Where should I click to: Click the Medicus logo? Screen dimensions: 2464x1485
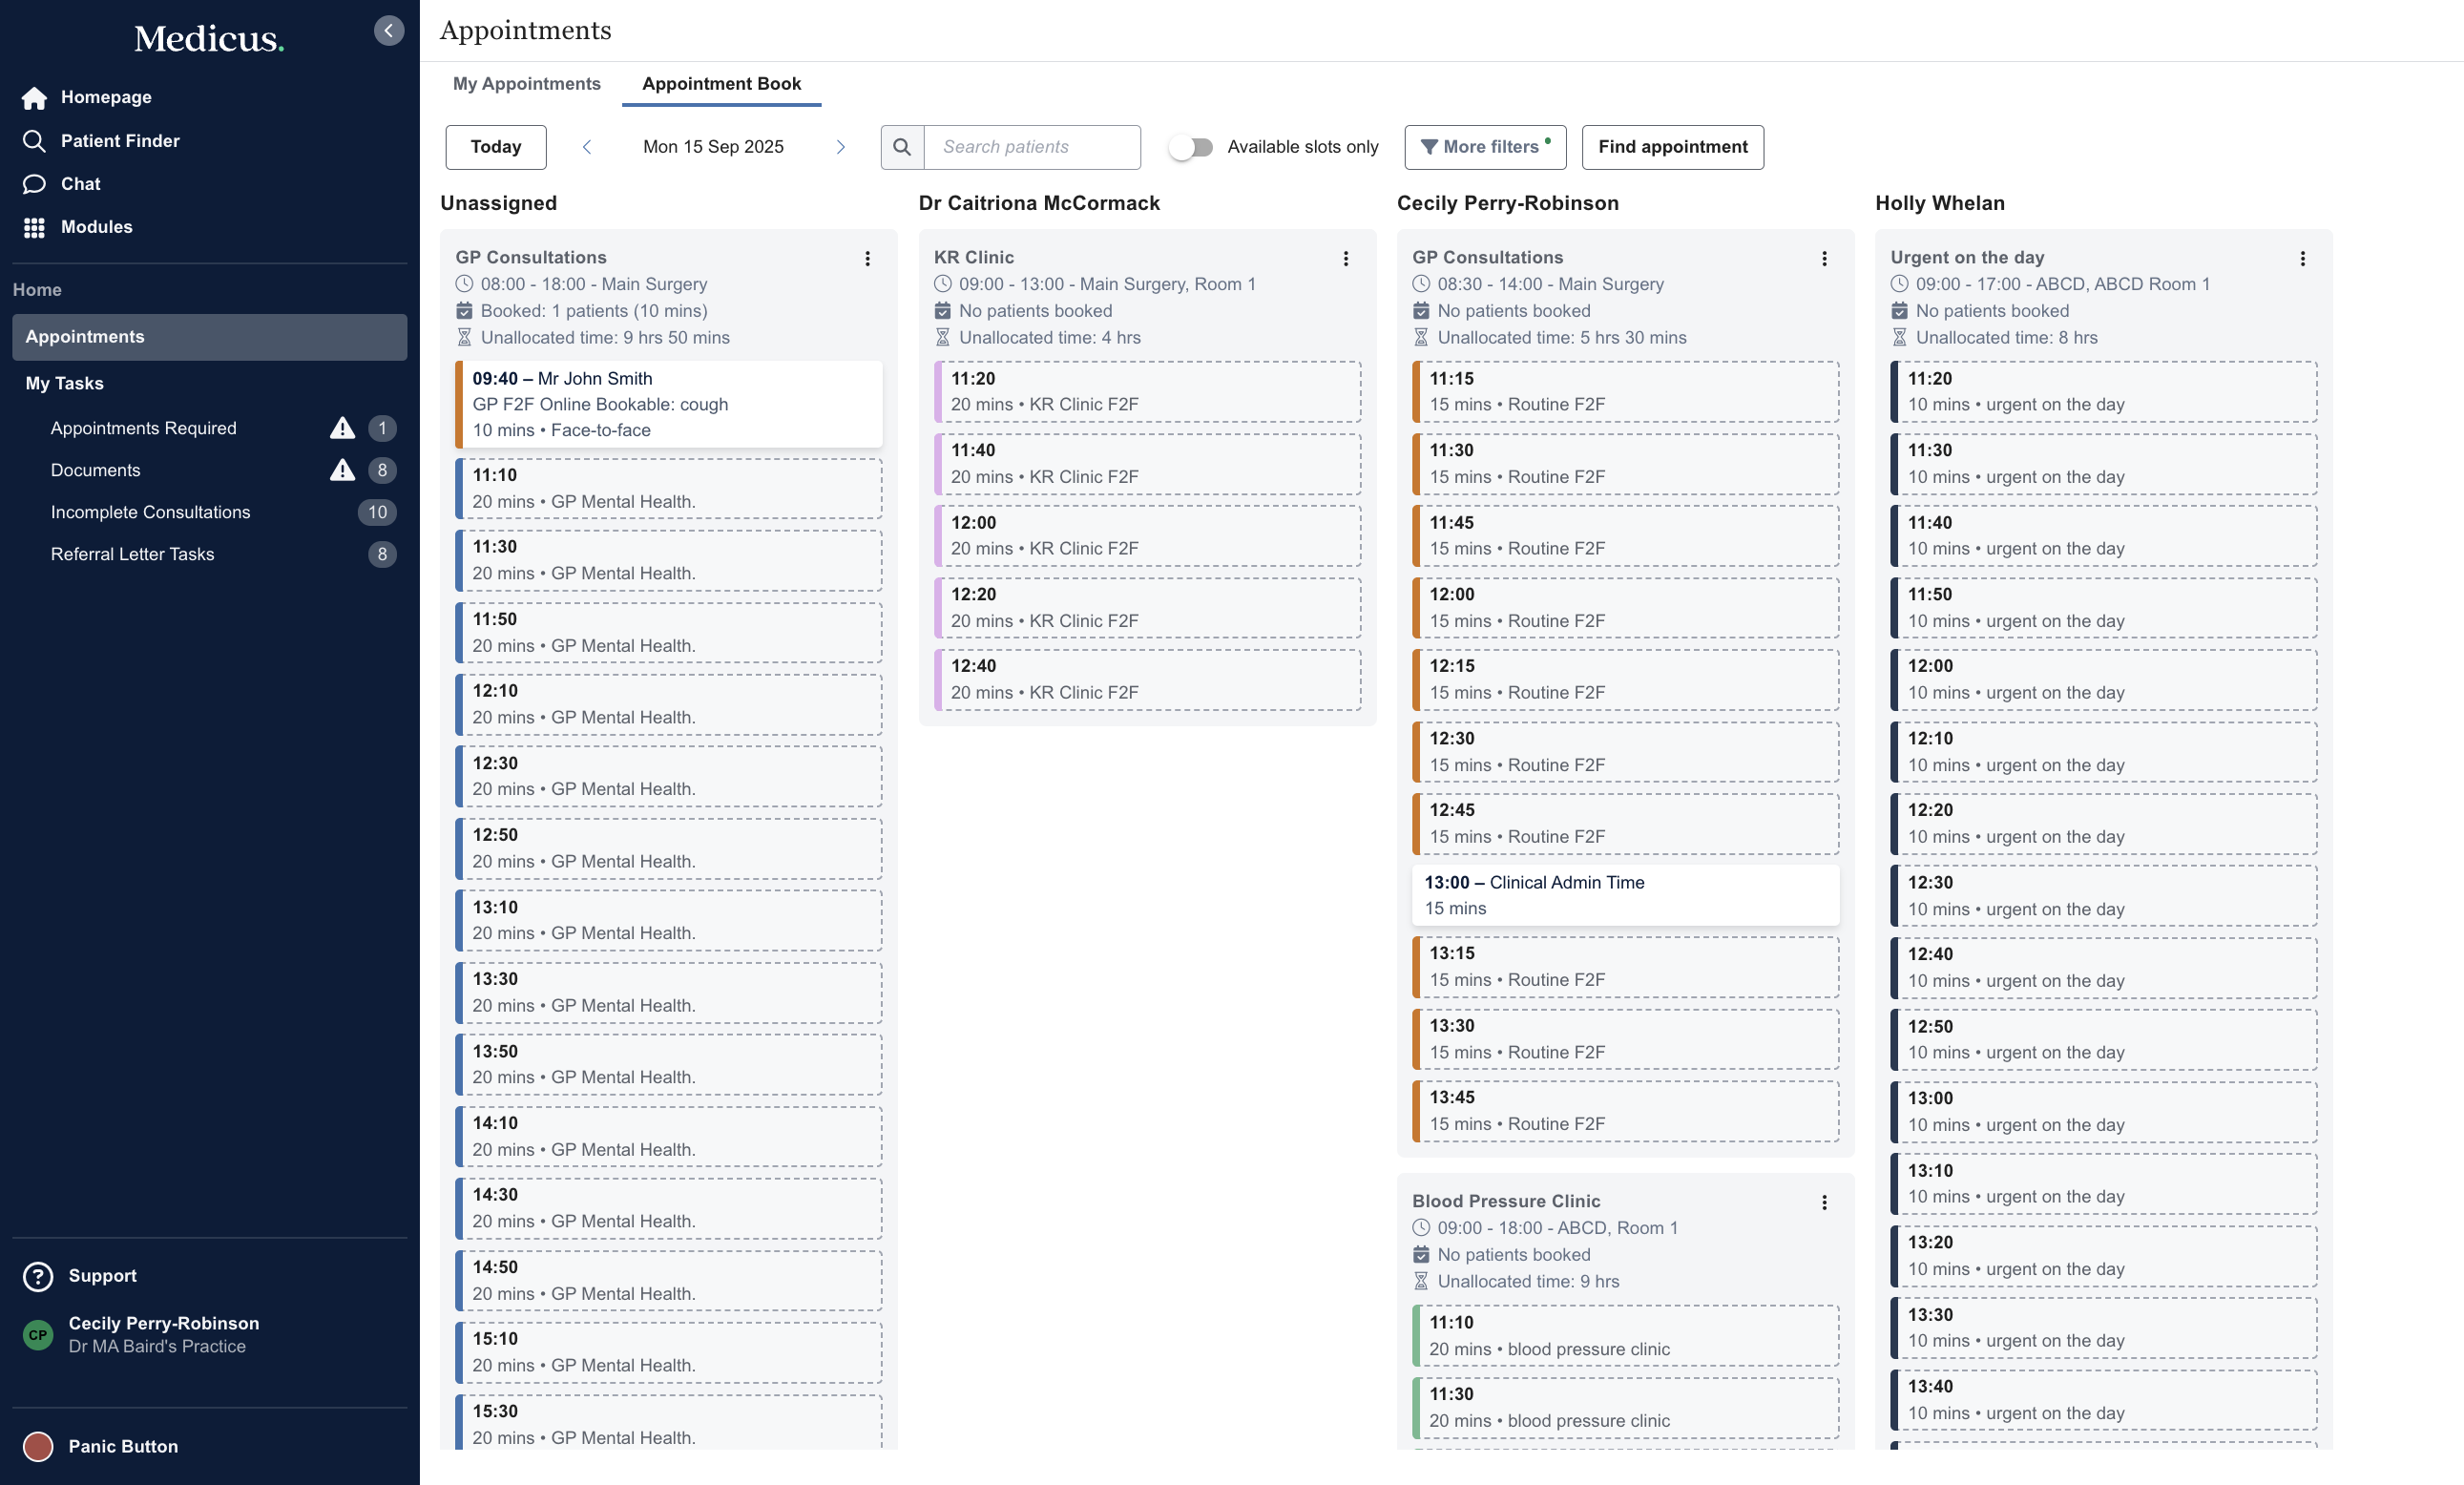pyautogui.click(x=209, y=38)
